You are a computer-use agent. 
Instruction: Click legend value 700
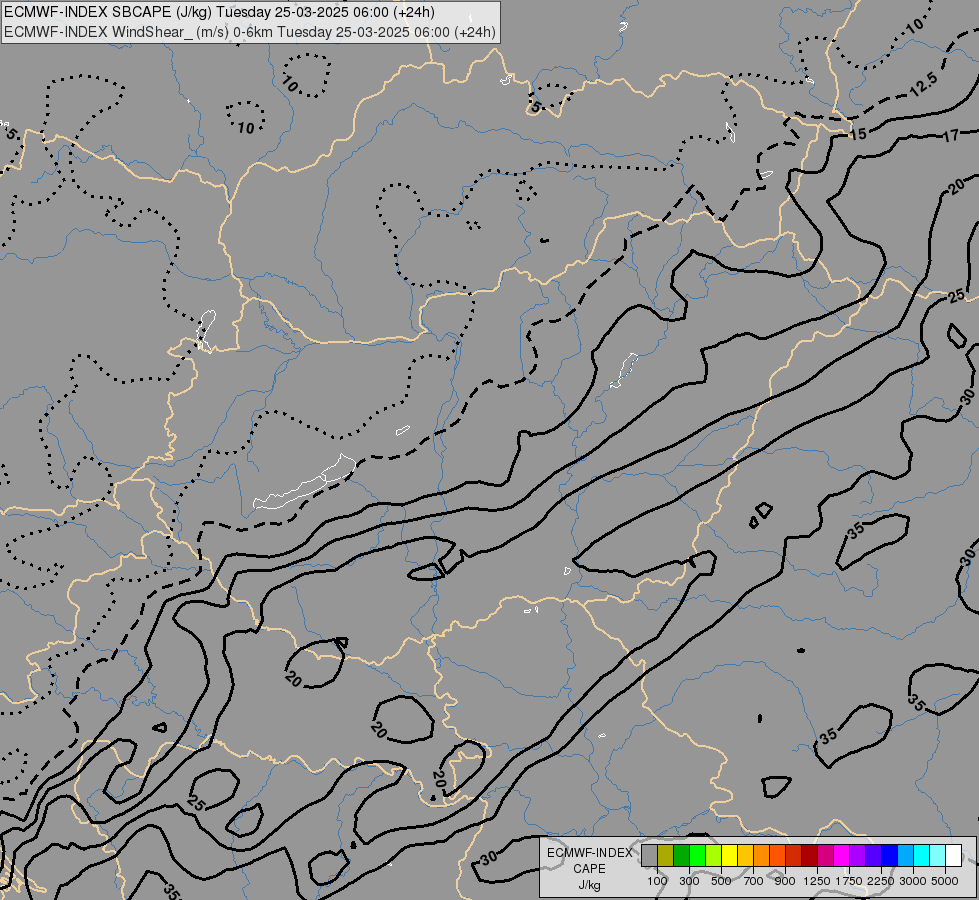click(754, 881)
